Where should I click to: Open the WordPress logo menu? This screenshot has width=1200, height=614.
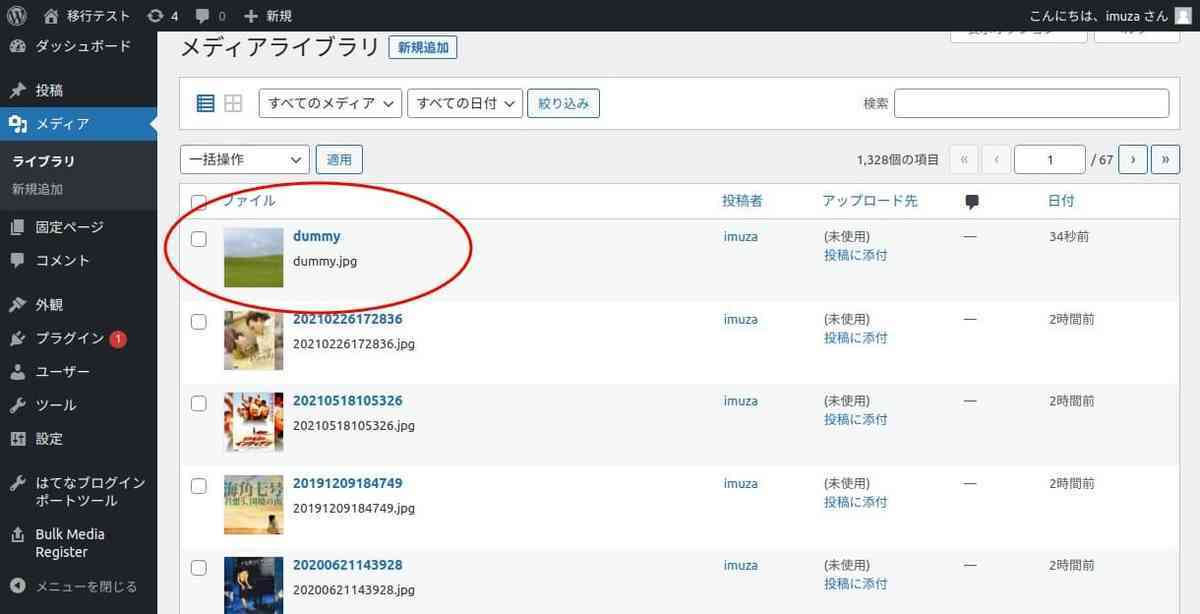tap(16, 15)
